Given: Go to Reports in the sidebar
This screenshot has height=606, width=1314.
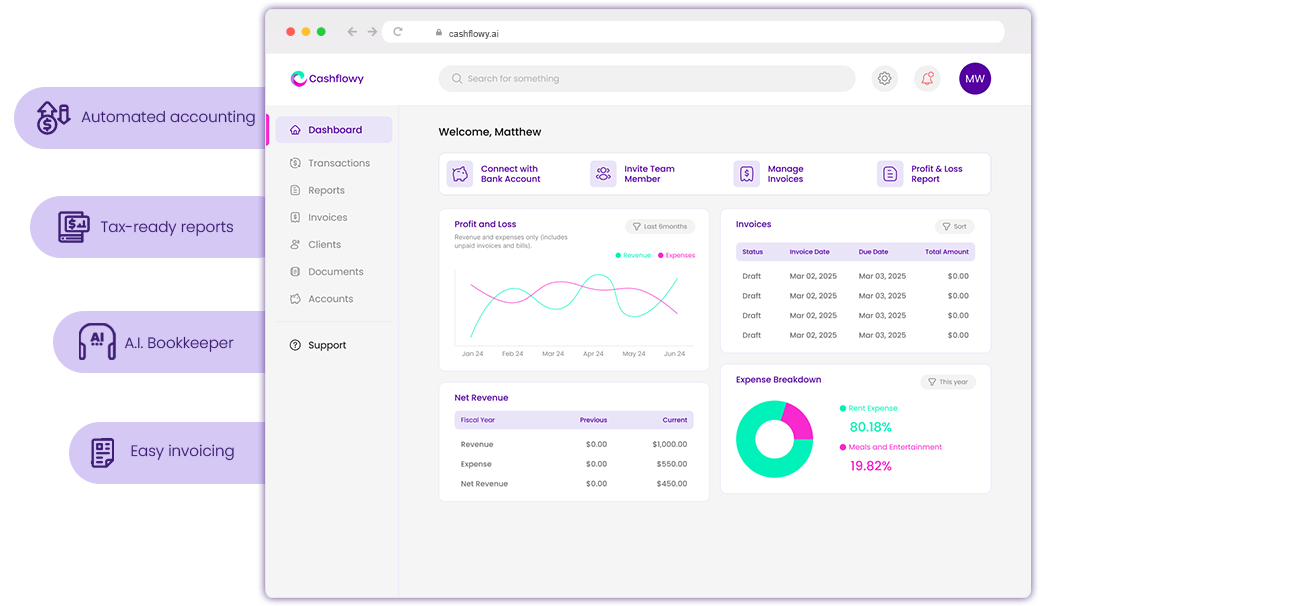Looking at the screenshot, I should 326,190.
